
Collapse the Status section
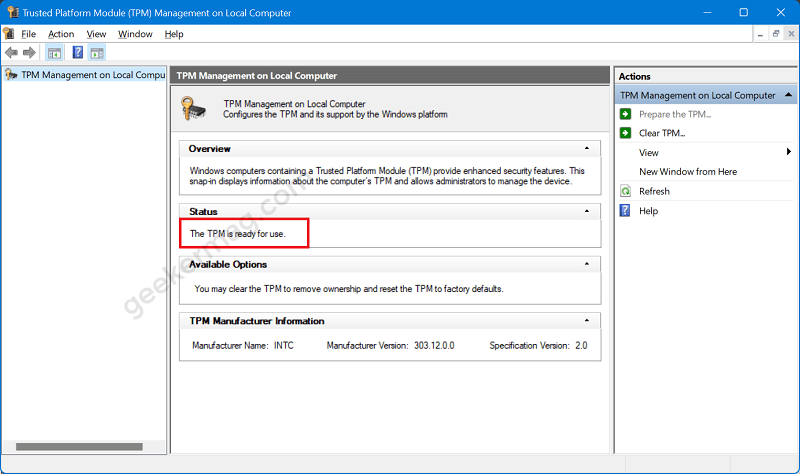click(x=587, y=211)
